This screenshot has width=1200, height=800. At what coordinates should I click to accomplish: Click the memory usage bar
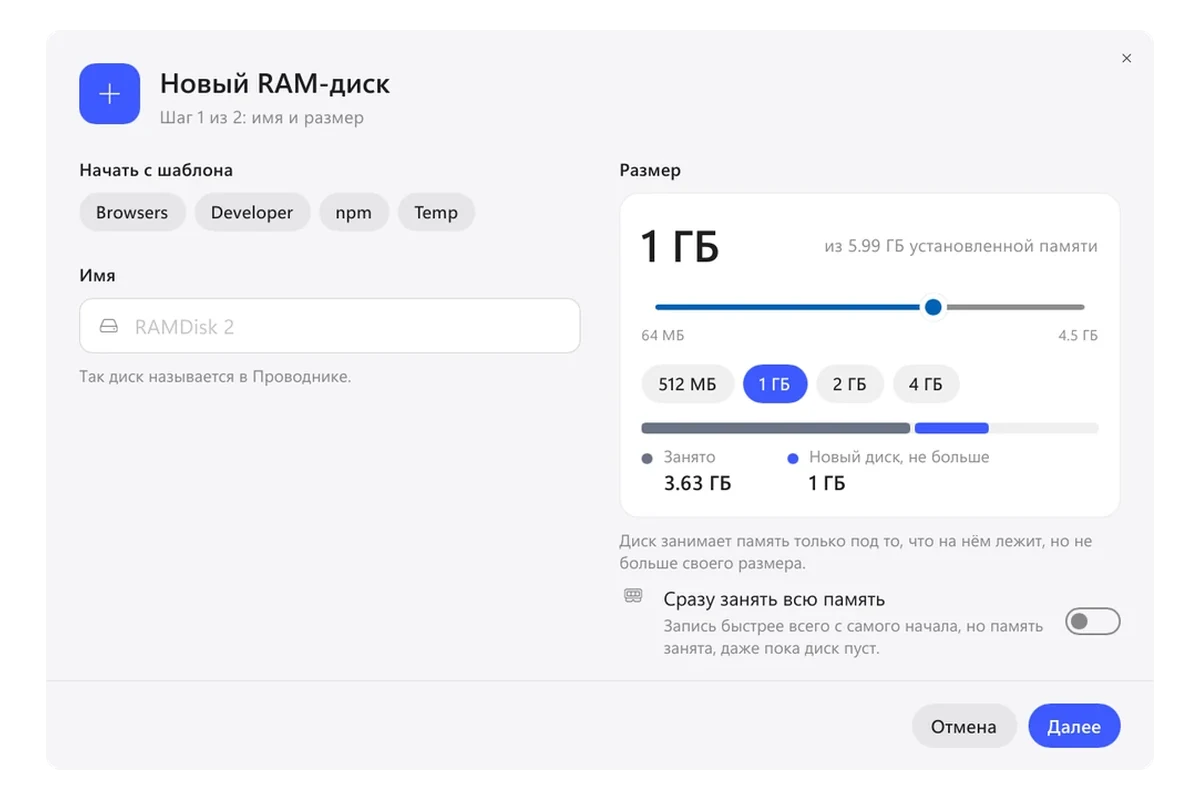[870, 428]
